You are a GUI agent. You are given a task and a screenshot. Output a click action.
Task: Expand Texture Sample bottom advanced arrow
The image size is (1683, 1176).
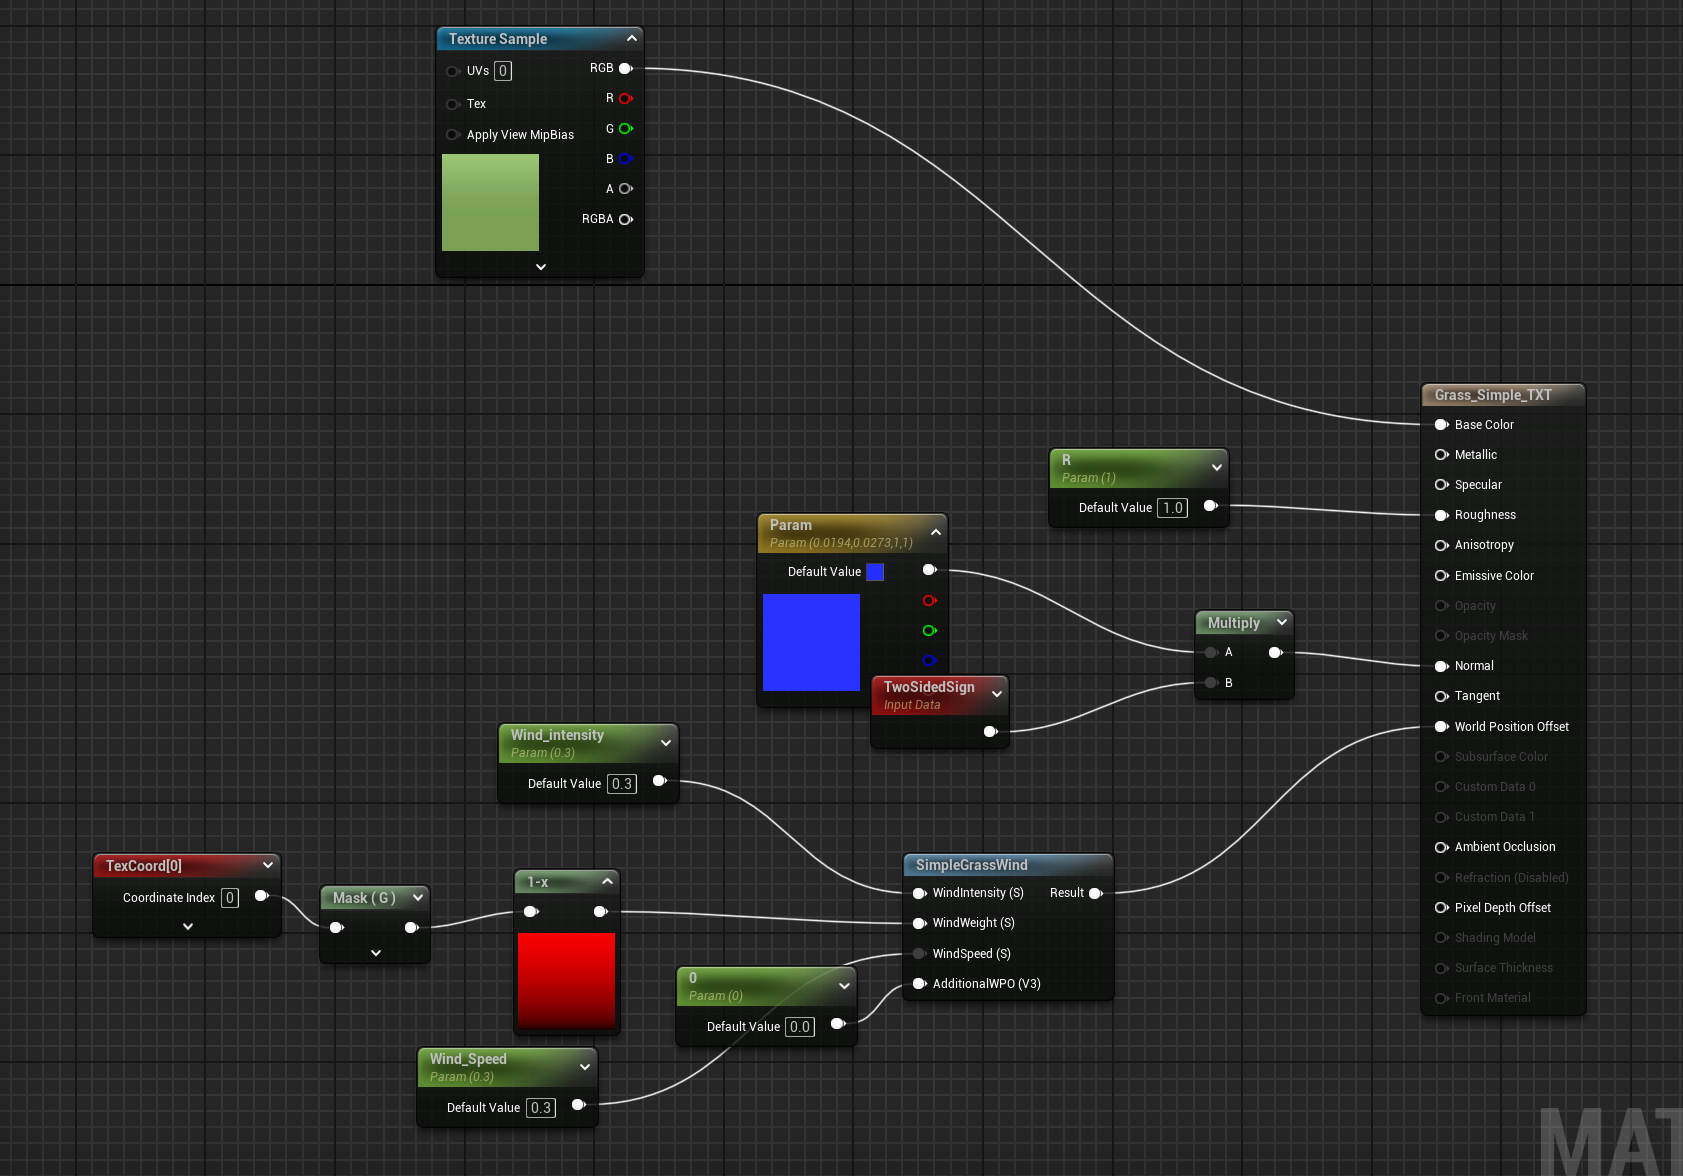click(541, 267)
